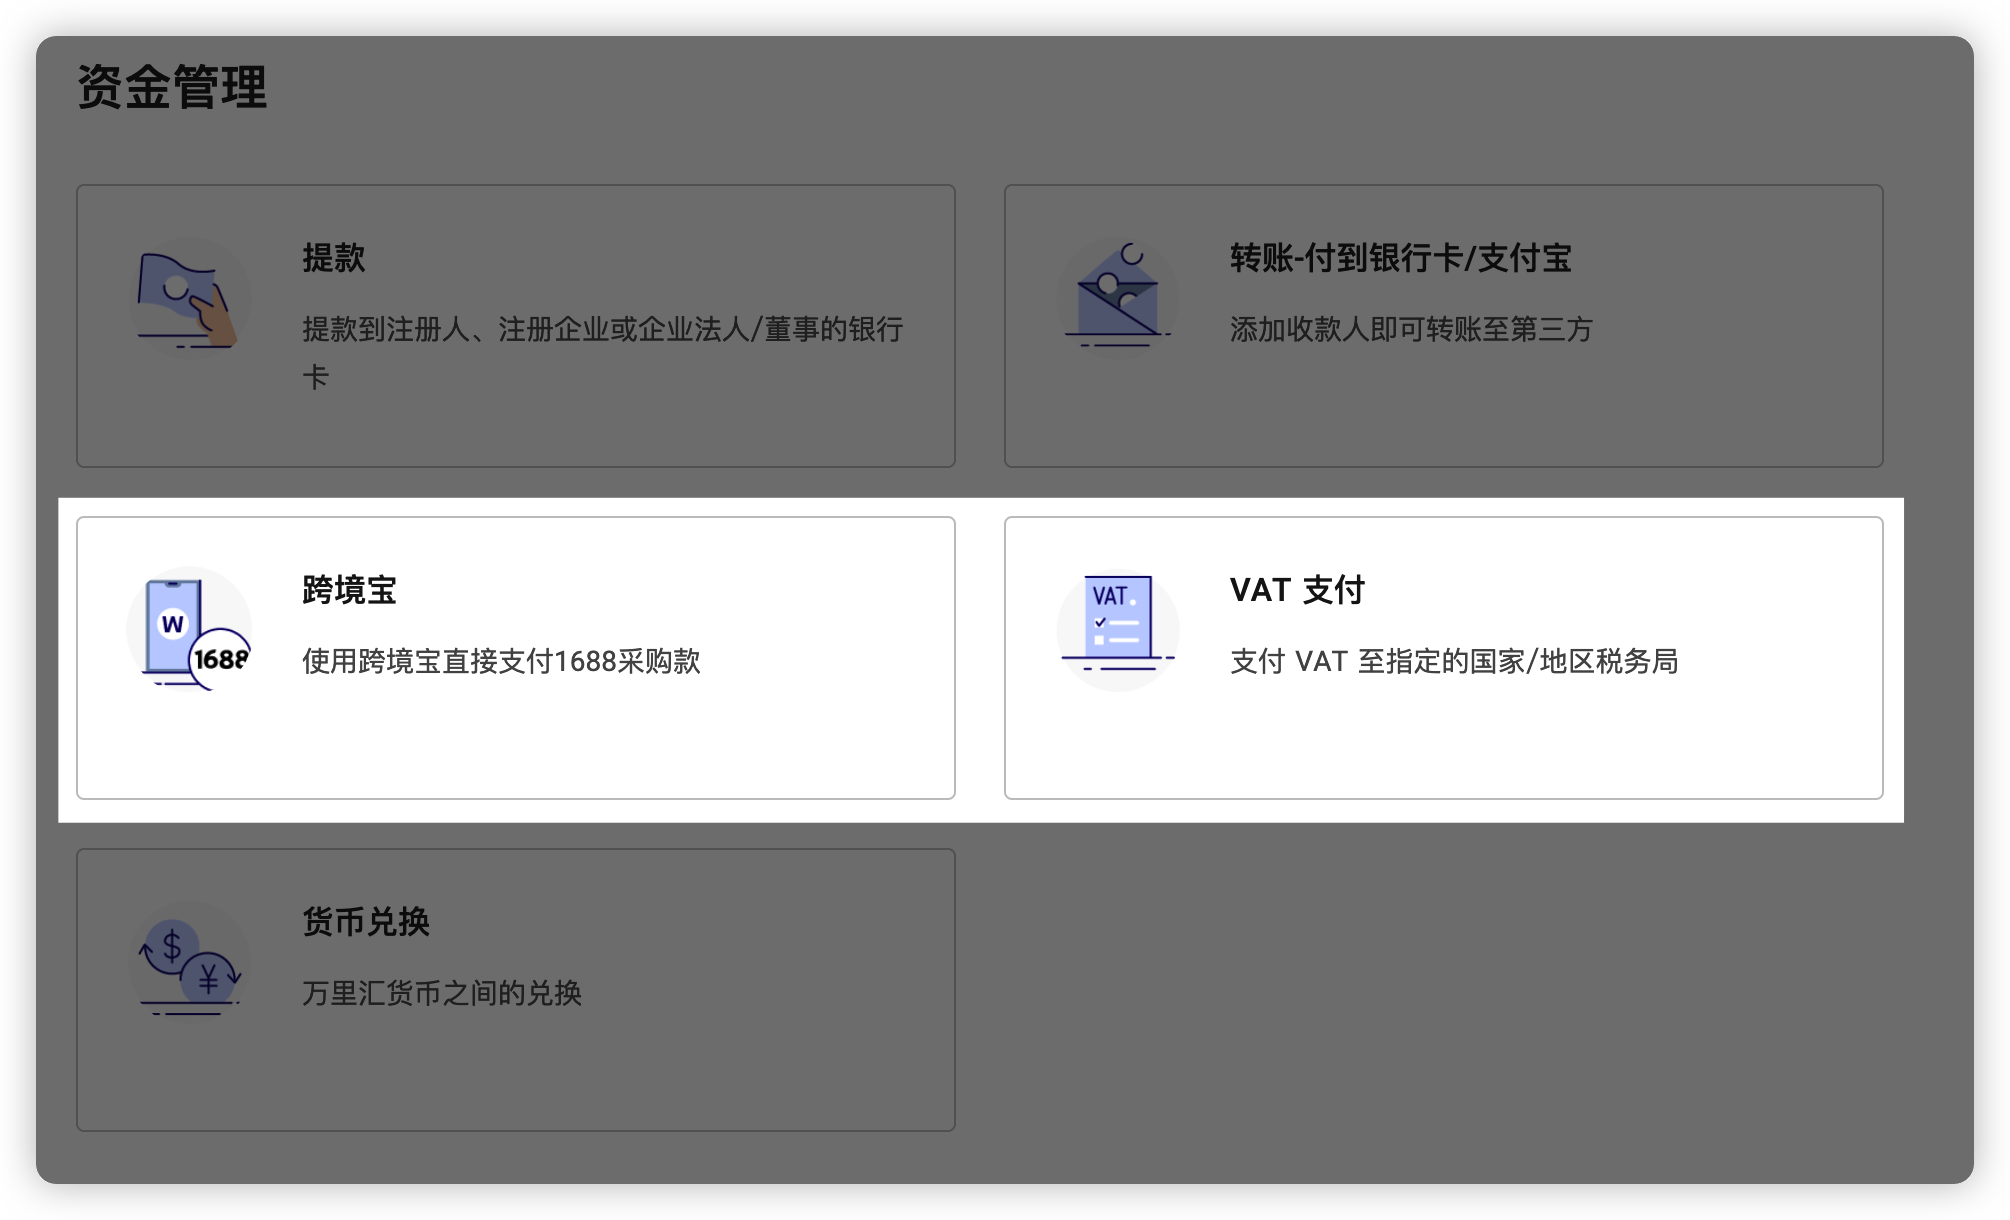Click 使用跨境宝直接支付1688采购款 description
Viewport: 2010px width, 1220px height.
coord(501,661)
